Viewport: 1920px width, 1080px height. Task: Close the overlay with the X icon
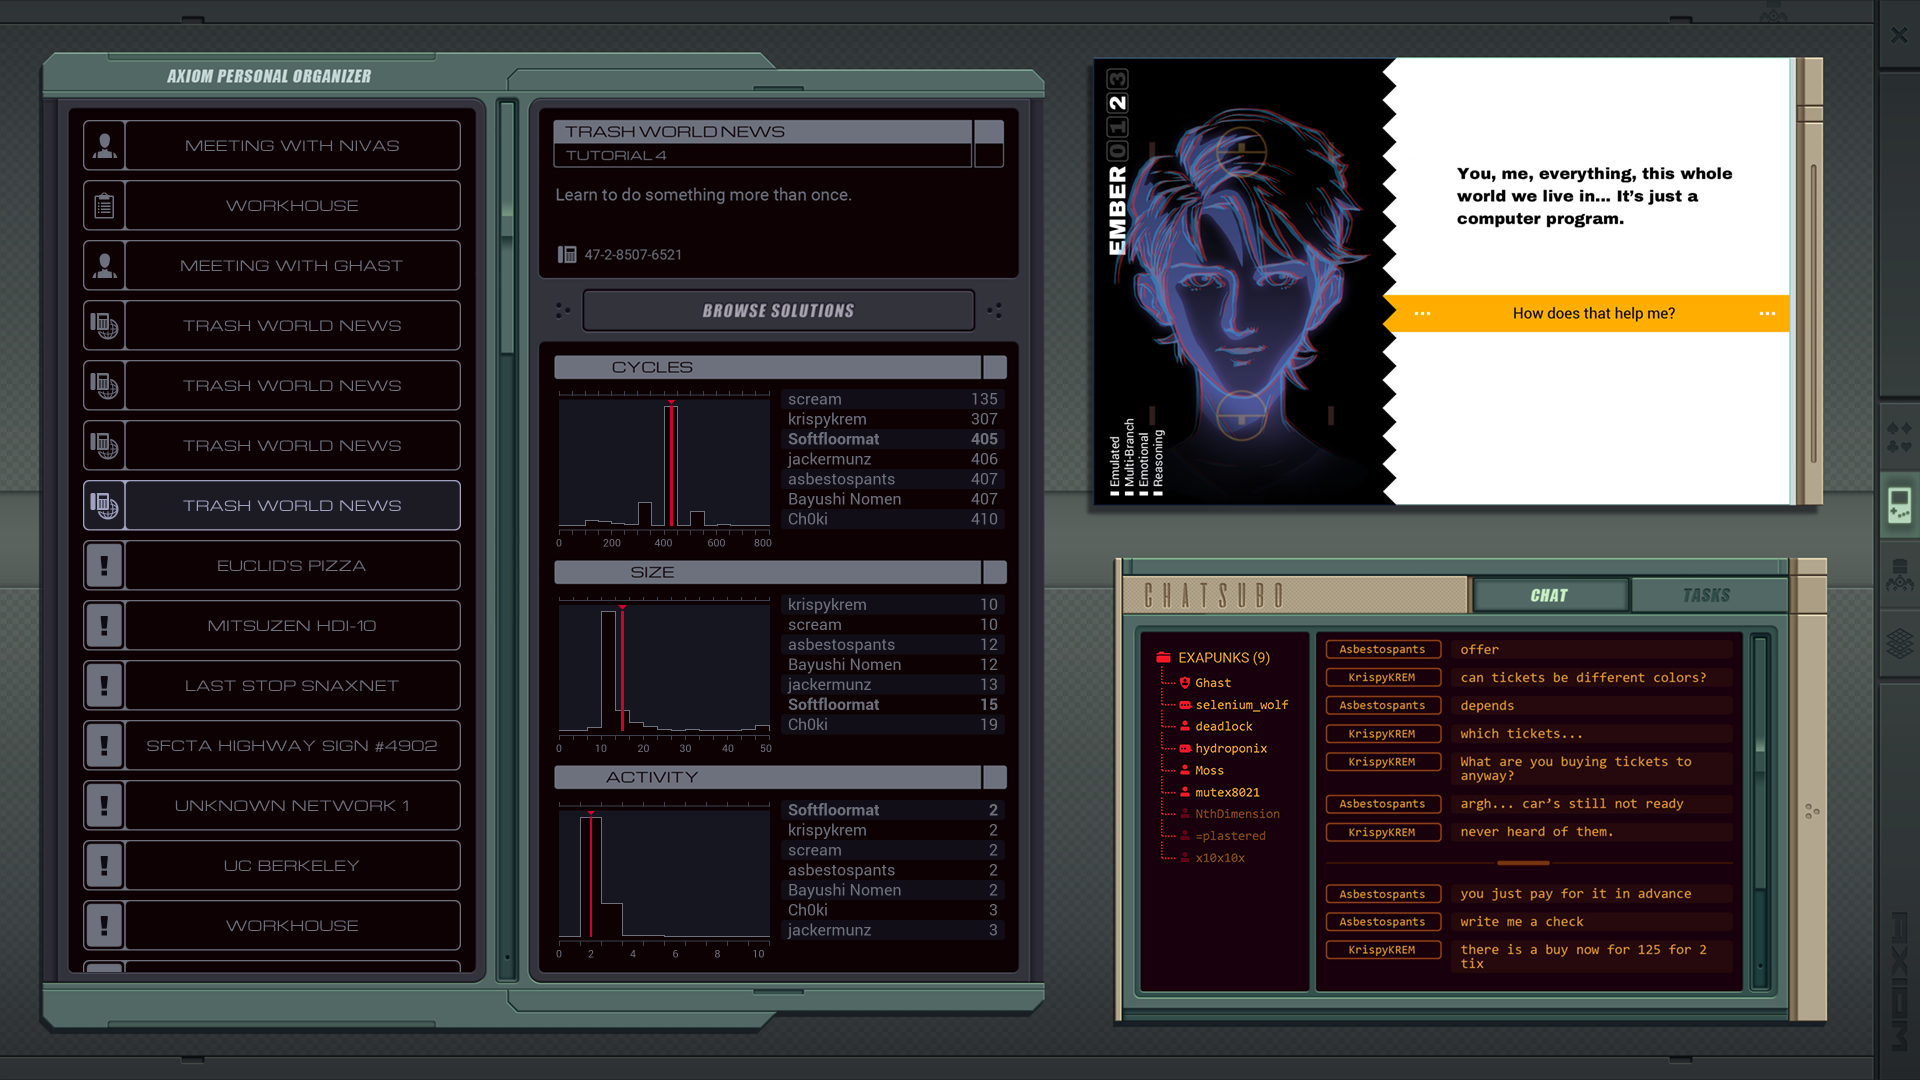tap(1899, 35)
